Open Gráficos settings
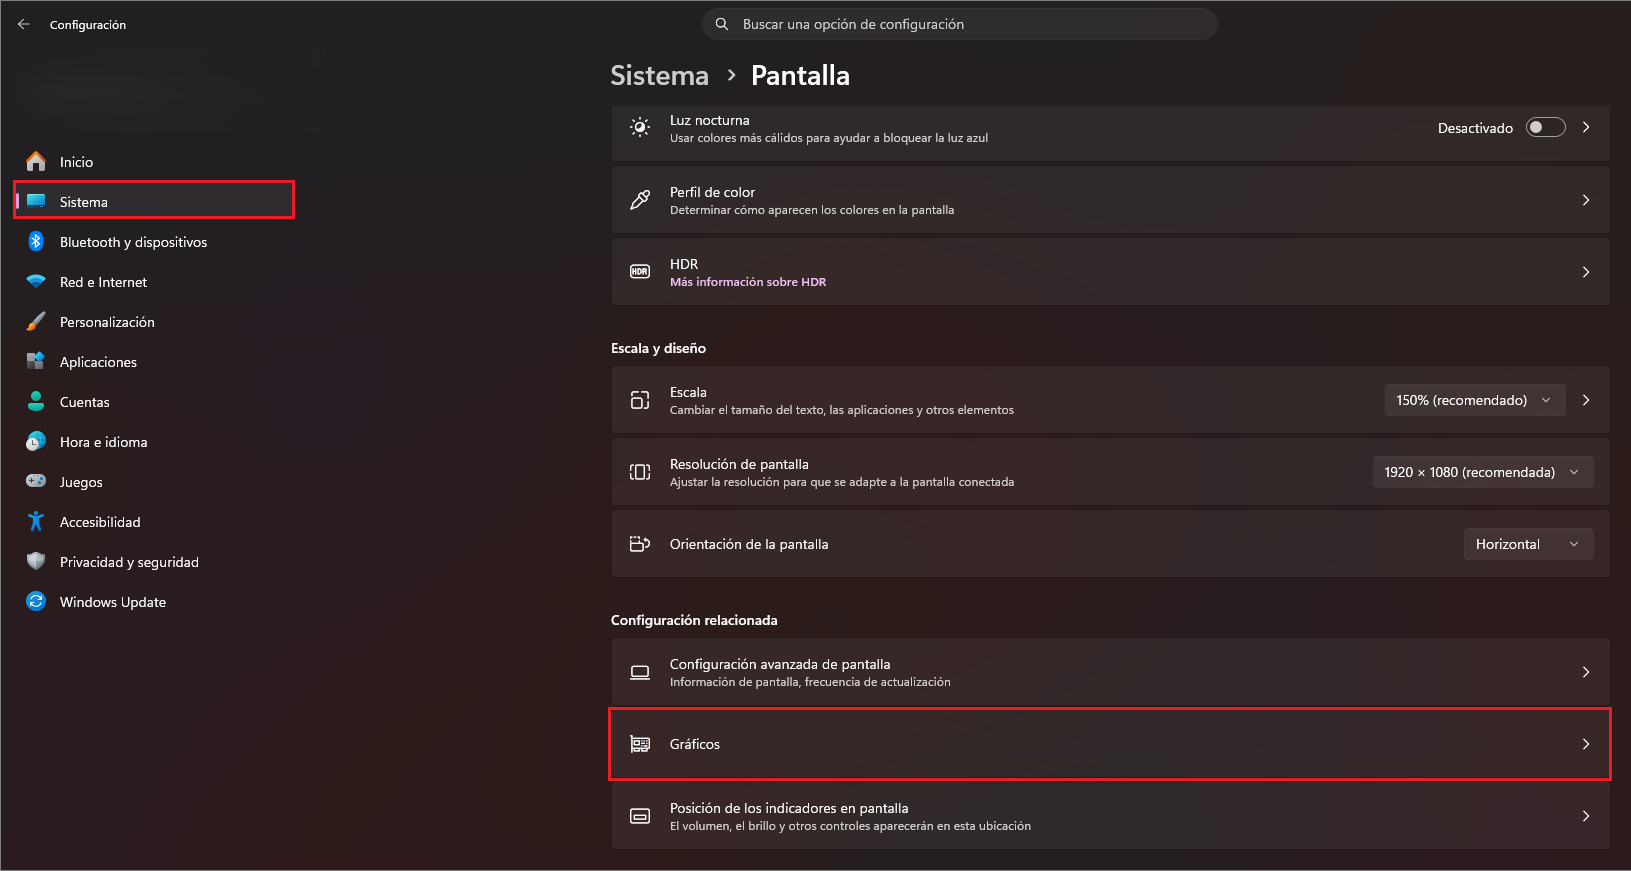This screenshot has width=1631, height=871. 1110,744
